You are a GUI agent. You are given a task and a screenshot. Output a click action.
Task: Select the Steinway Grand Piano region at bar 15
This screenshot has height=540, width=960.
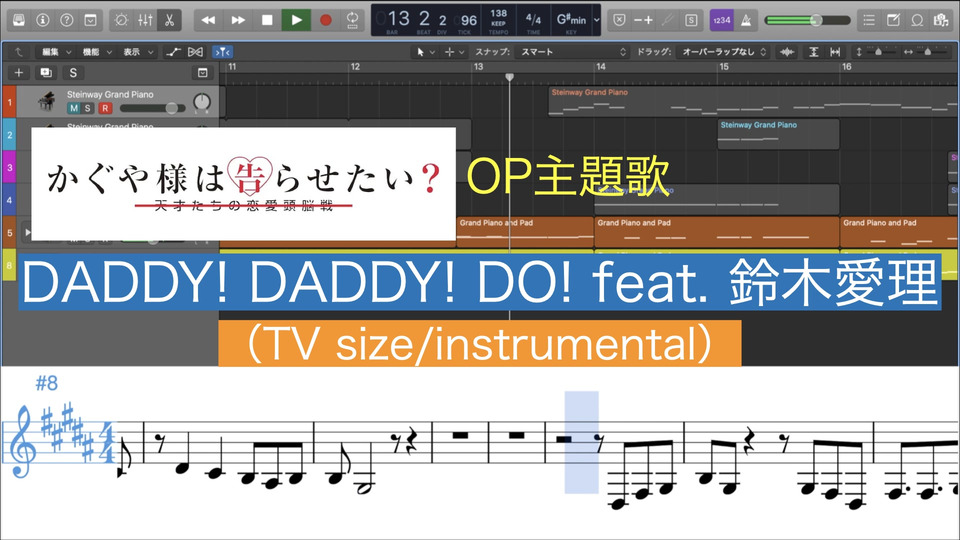click(x=778, y=134)
